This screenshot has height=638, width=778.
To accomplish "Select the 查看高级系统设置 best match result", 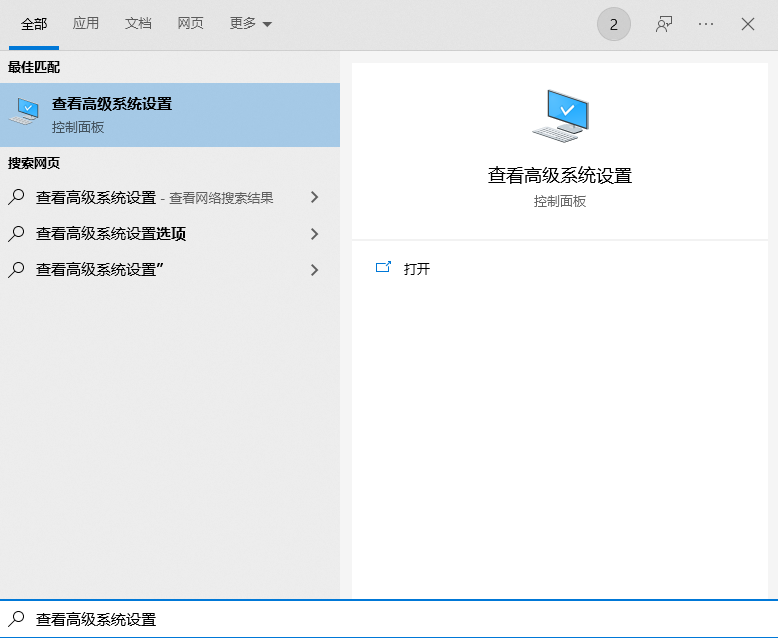I will pos(170,115).
